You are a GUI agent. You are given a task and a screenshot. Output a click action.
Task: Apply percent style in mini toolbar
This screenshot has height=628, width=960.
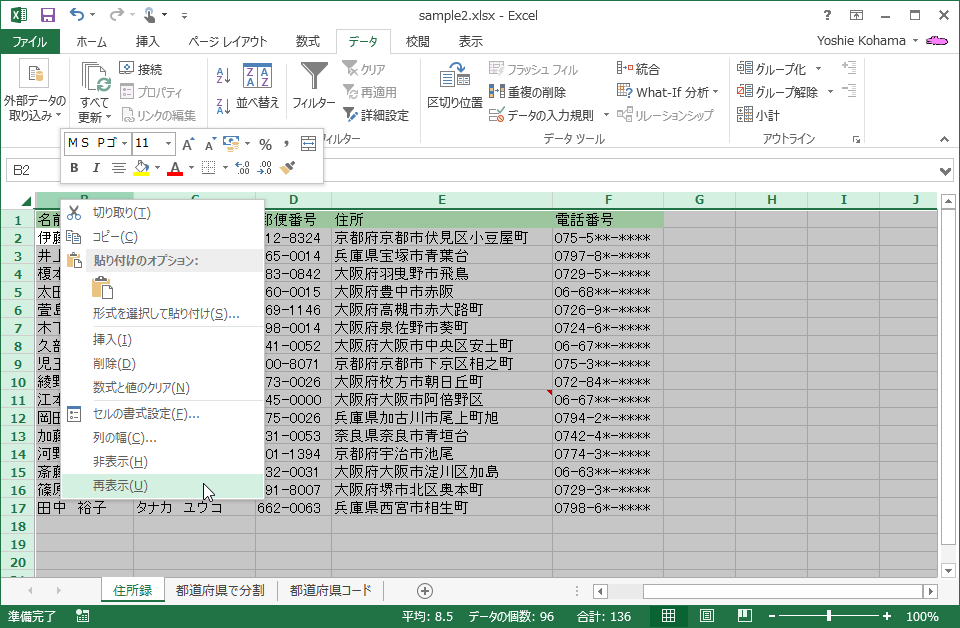coord(265,144)
